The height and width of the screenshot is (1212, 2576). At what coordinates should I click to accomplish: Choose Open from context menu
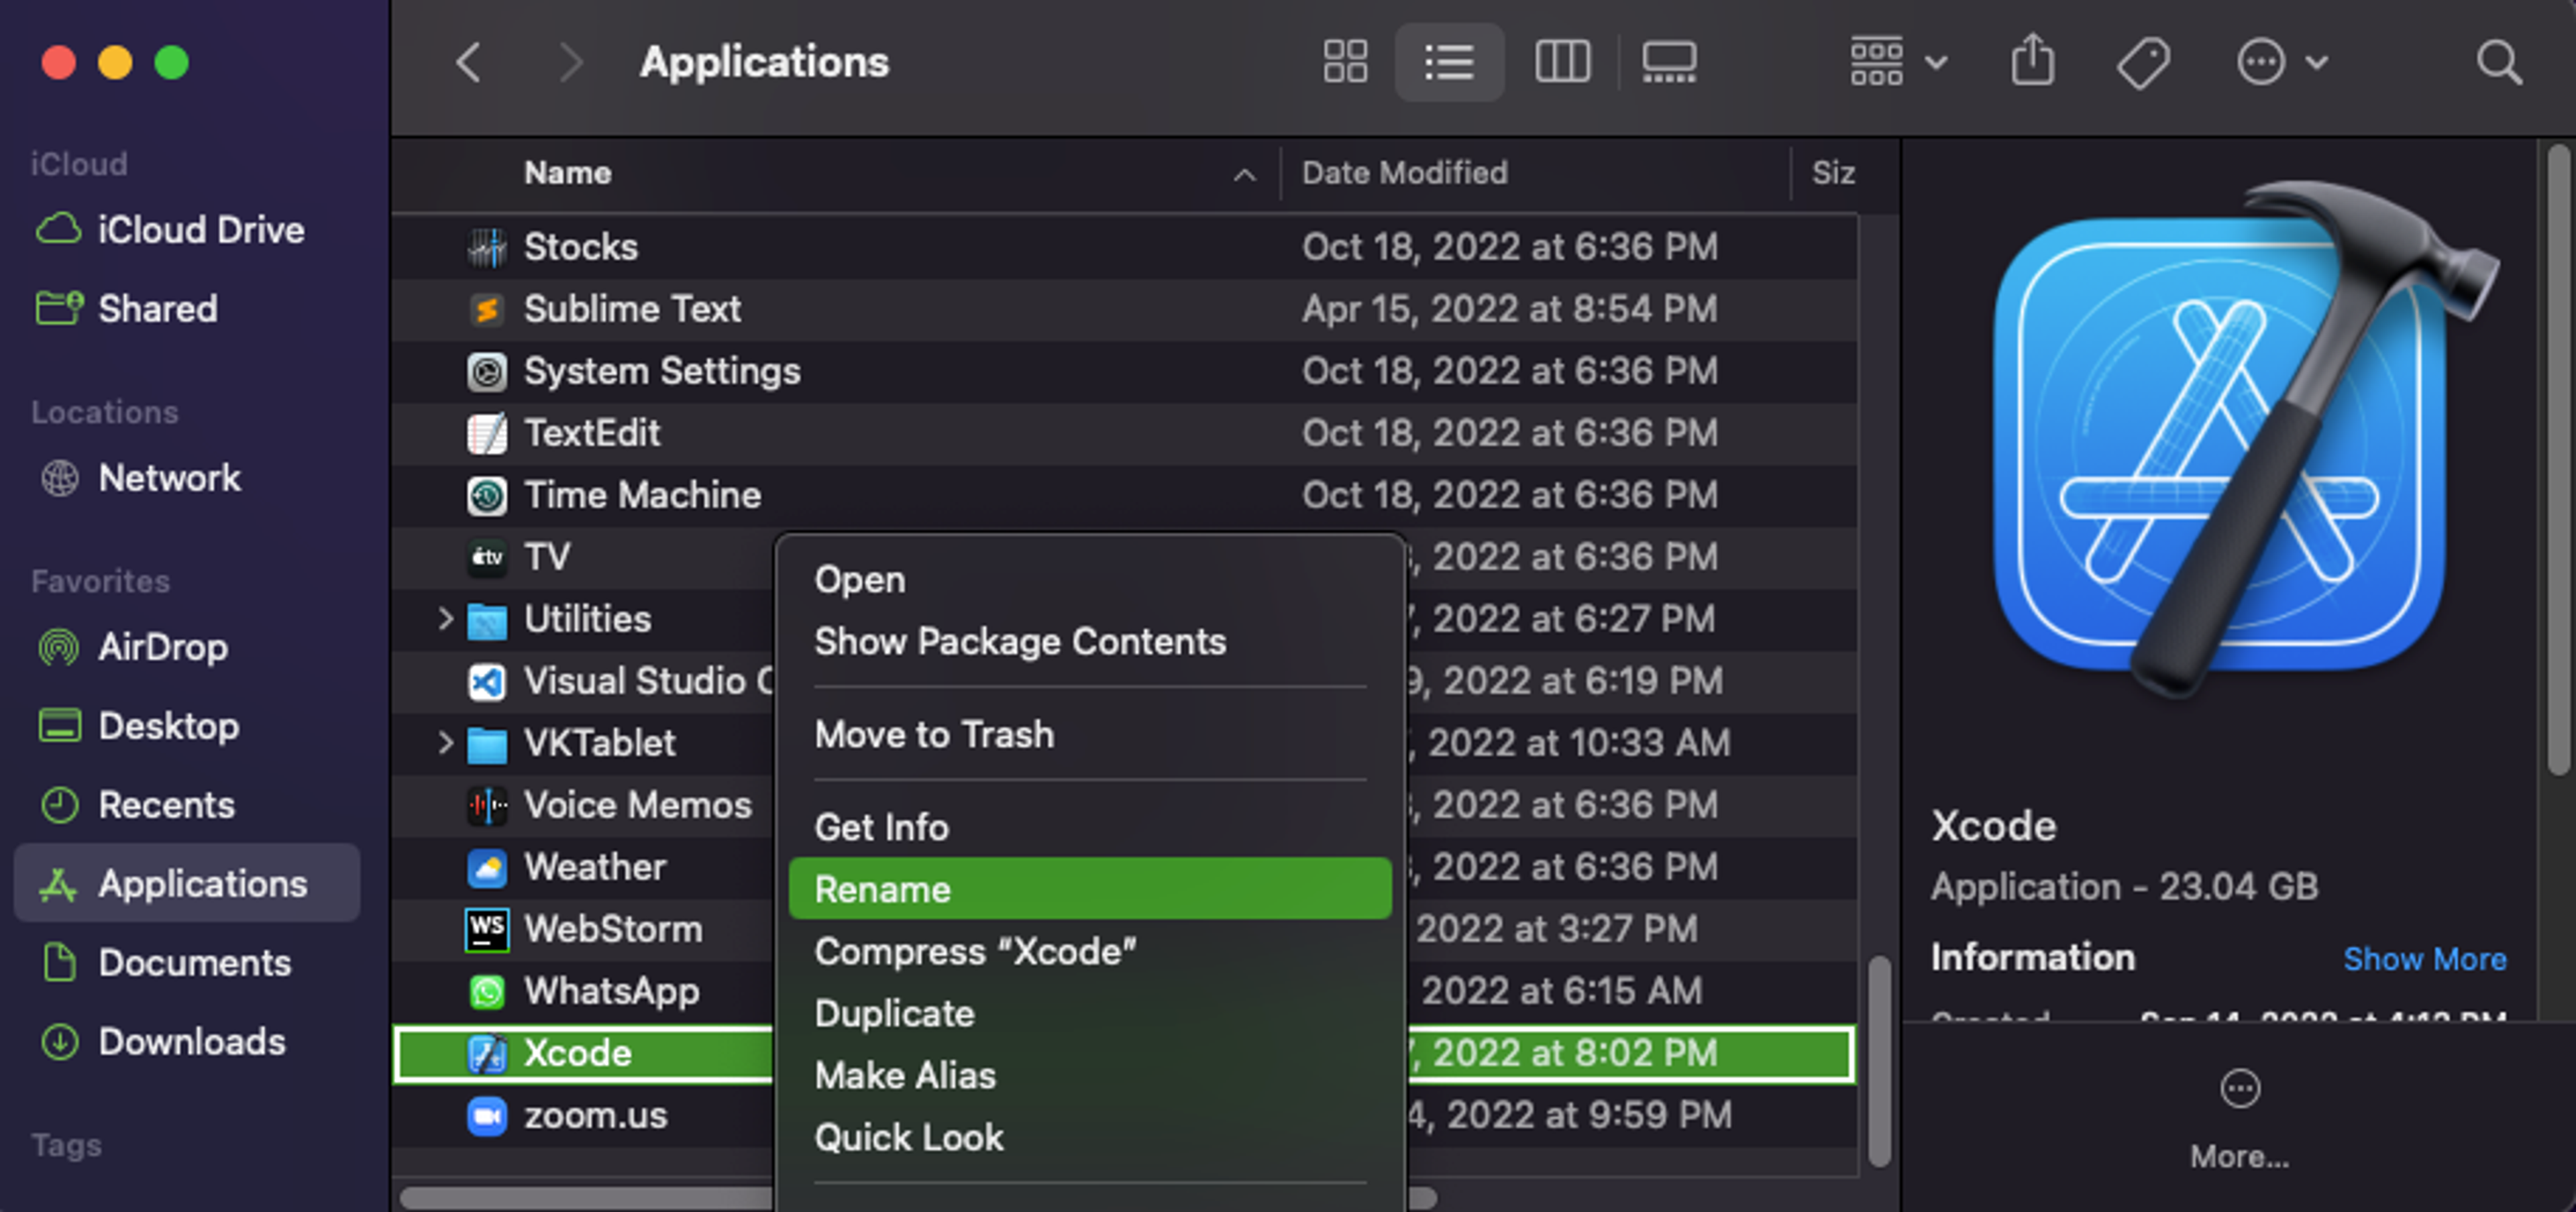tap(1090, 580)
